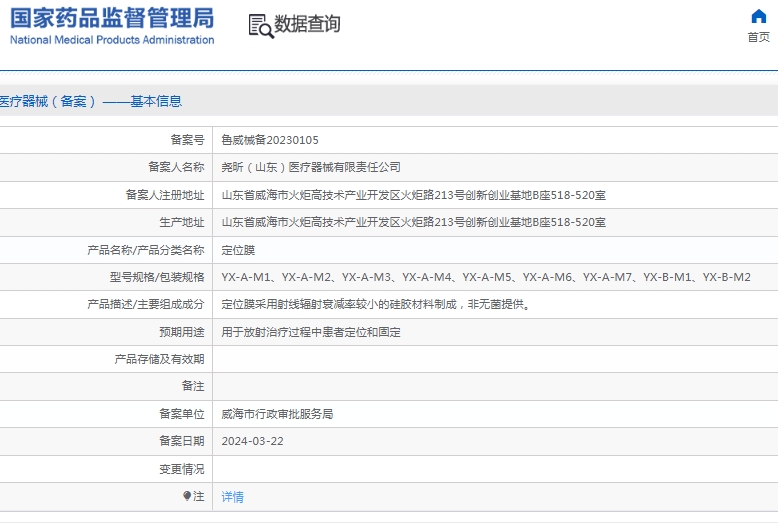Click filing date 2024-03-22
The image size is (778, 523).
[253, 441]
